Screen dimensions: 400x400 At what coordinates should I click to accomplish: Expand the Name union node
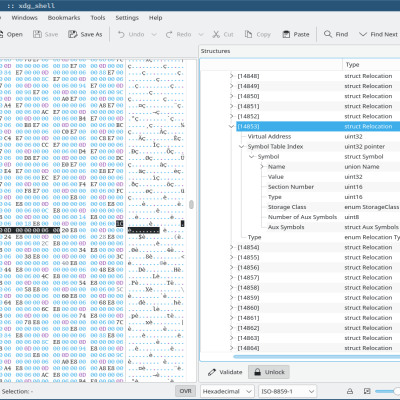pyautogui.click(x=262, y=167)
